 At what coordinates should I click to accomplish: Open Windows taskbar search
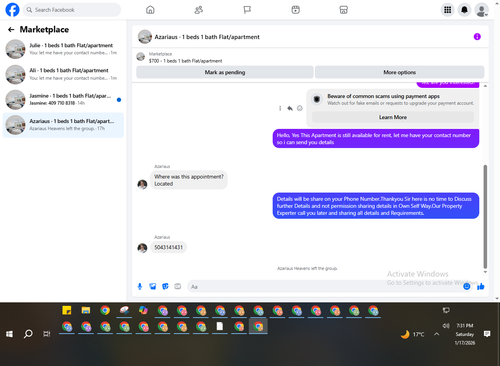[x=28, y=334]
